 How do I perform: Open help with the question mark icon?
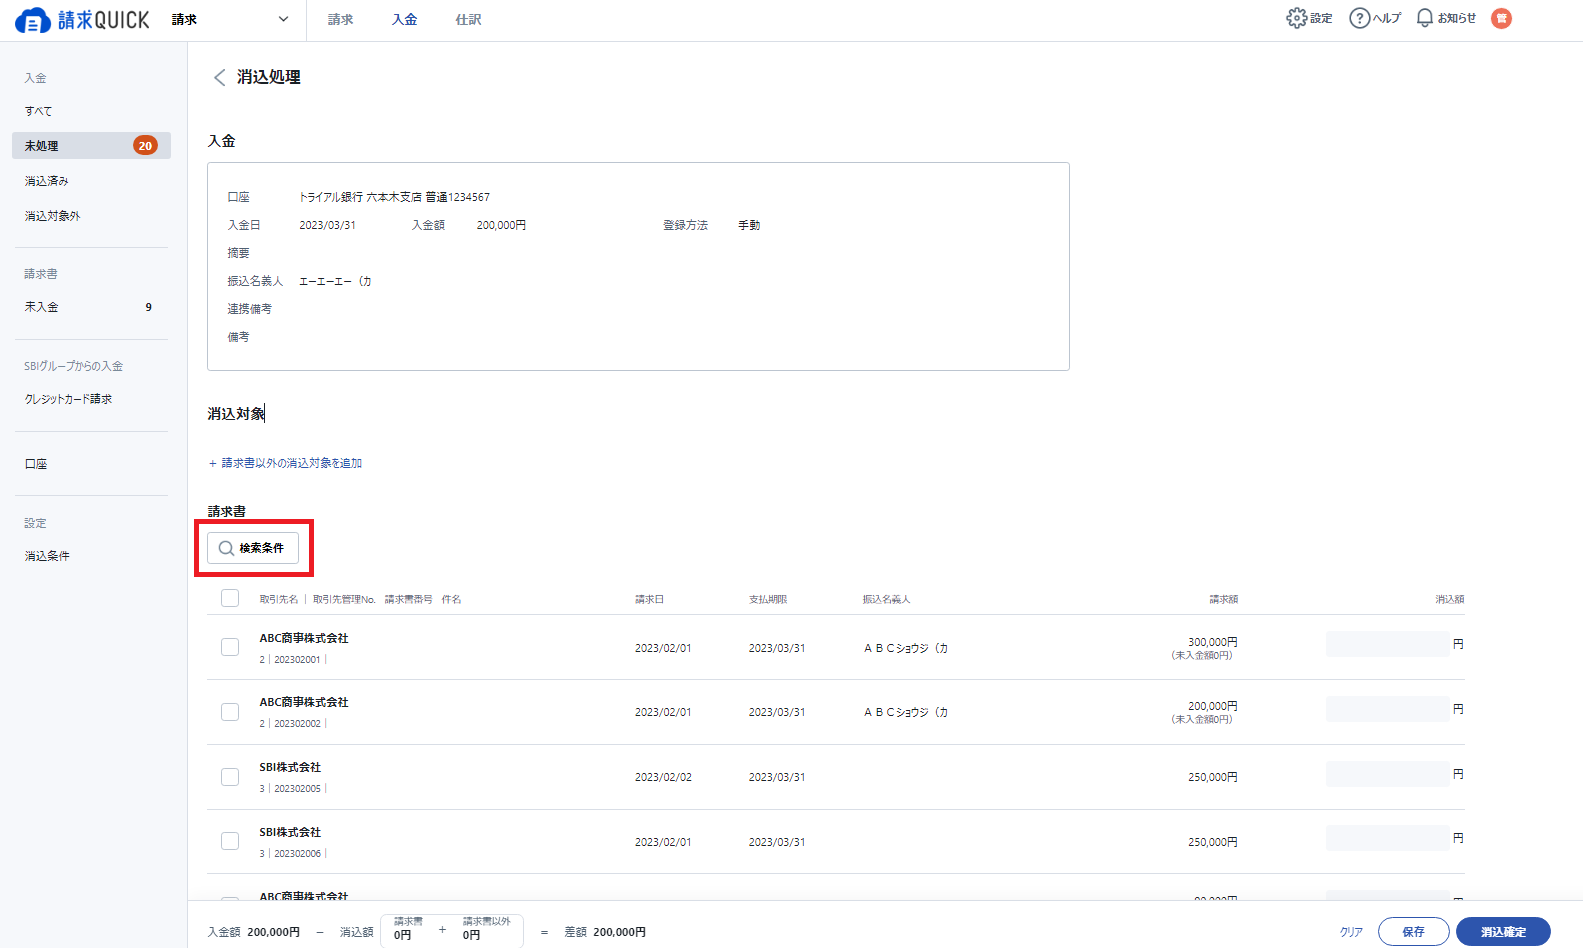click(1359, 18)
